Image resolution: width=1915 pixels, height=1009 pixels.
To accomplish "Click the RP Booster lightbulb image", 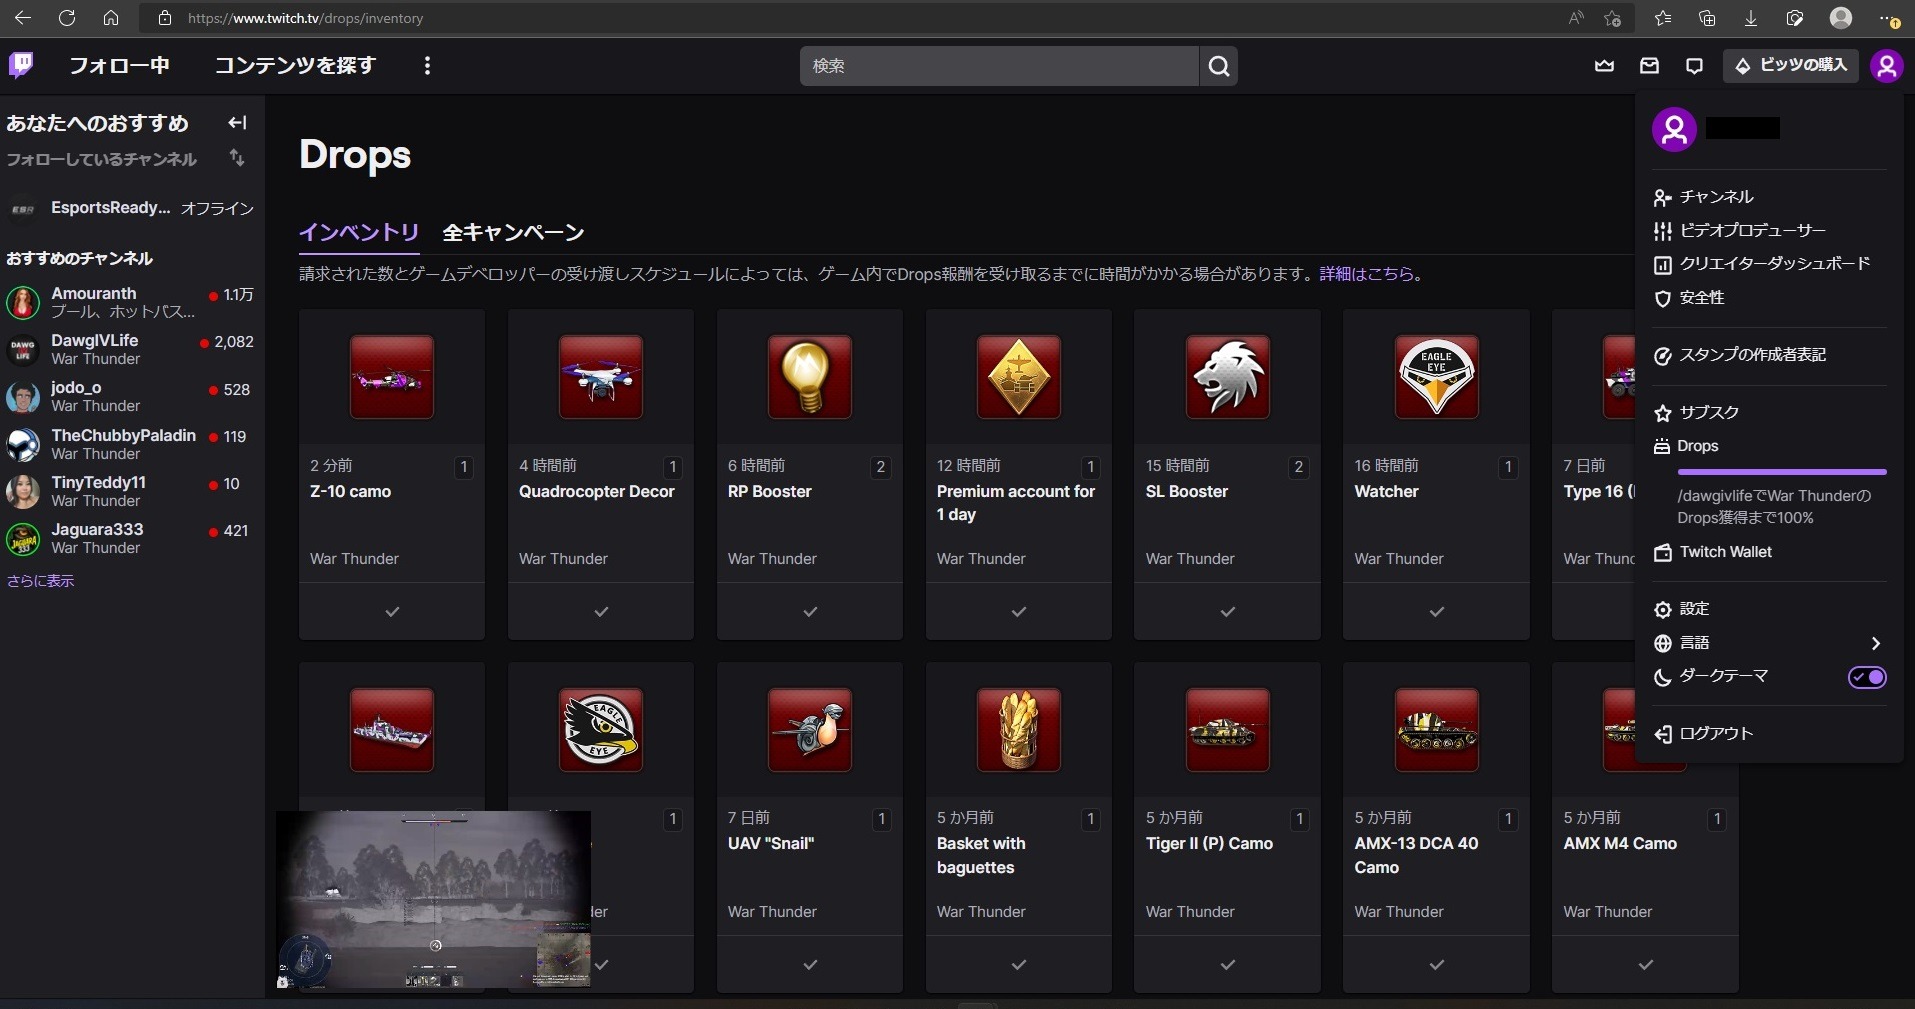I will 810,377.
